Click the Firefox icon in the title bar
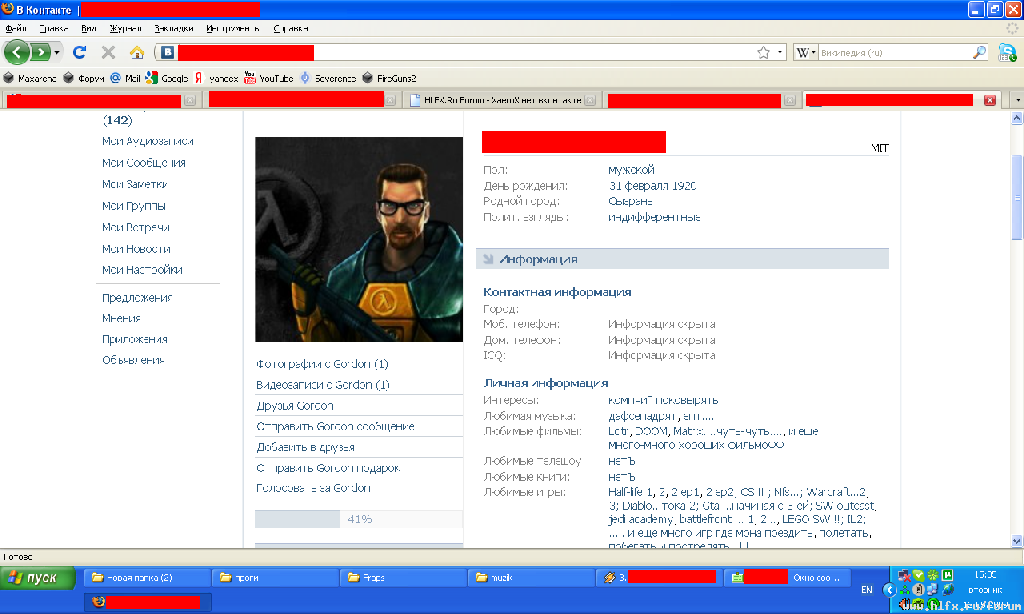This screenshot has width=1024, height=614. pyautogui.click(x=8, y=9)
